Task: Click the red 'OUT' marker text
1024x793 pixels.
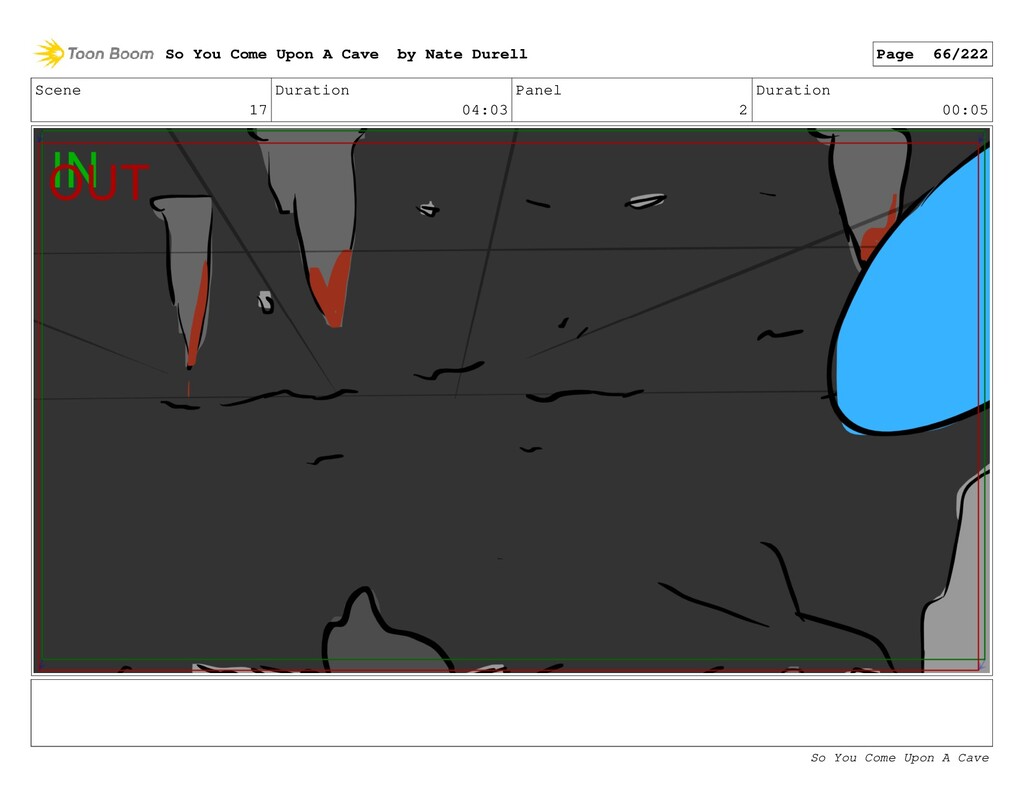Action: tap(99, 182)
